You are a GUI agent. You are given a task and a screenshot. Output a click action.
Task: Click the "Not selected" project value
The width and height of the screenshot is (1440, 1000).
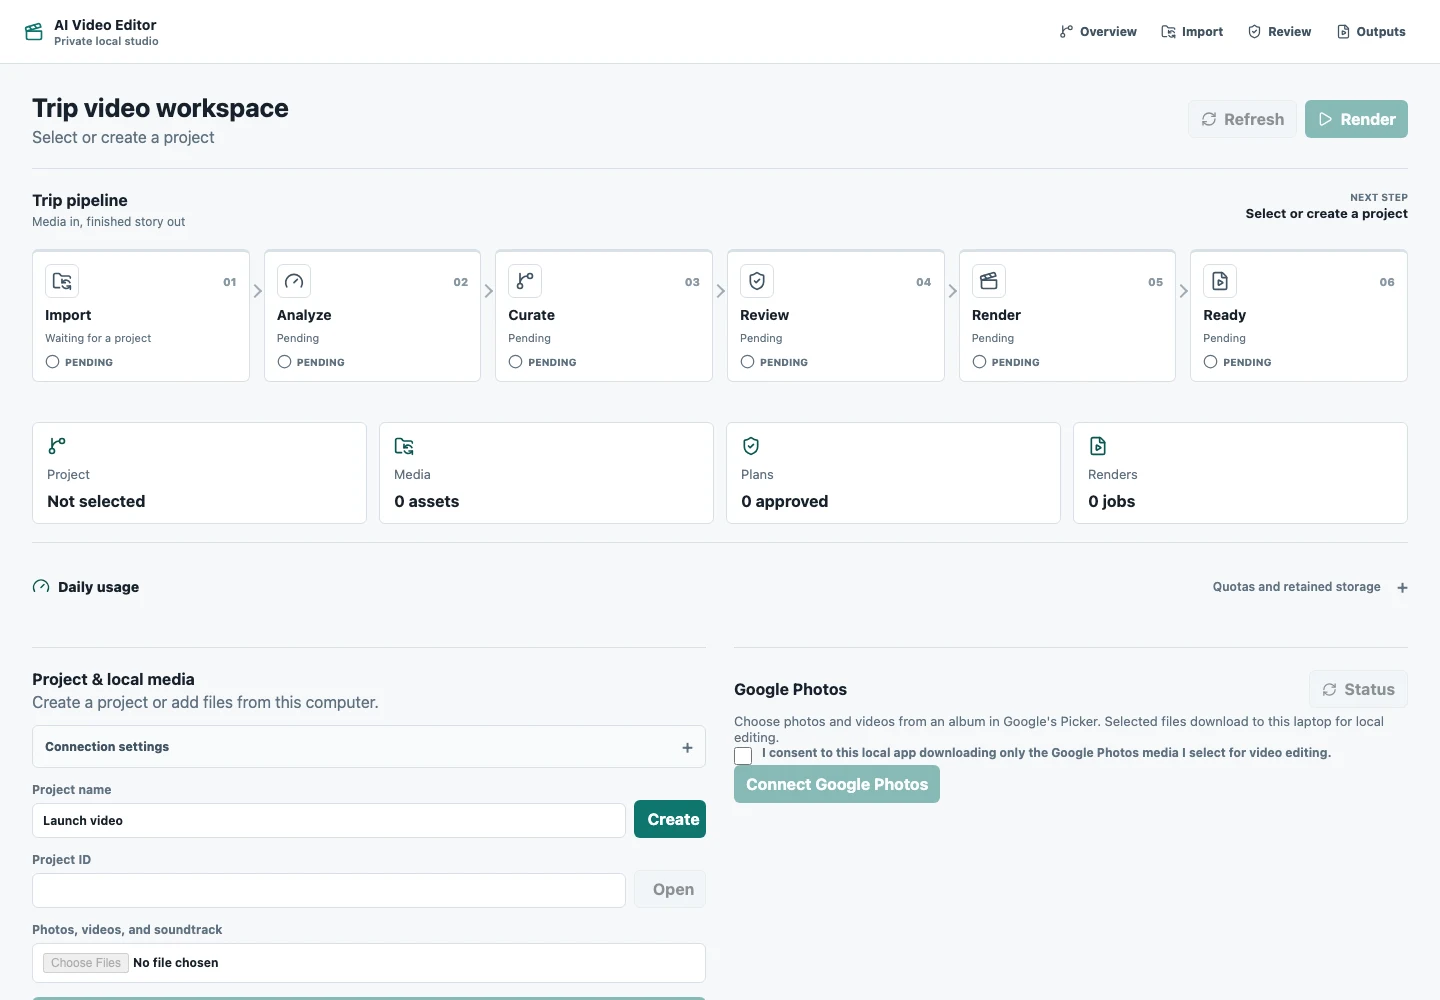(x=96, y=502)
